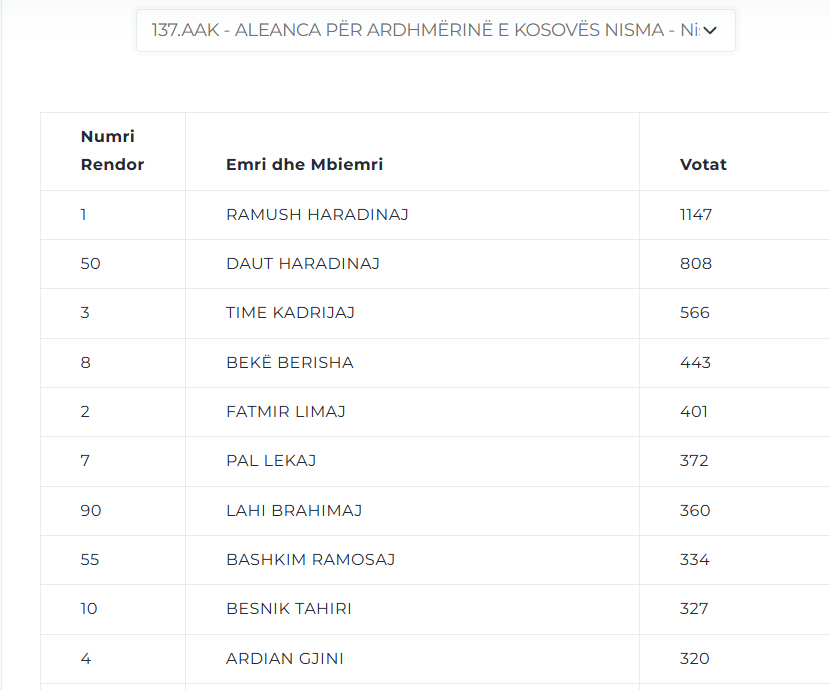Select the Numri Rendor column header

(x=112, y=150)
